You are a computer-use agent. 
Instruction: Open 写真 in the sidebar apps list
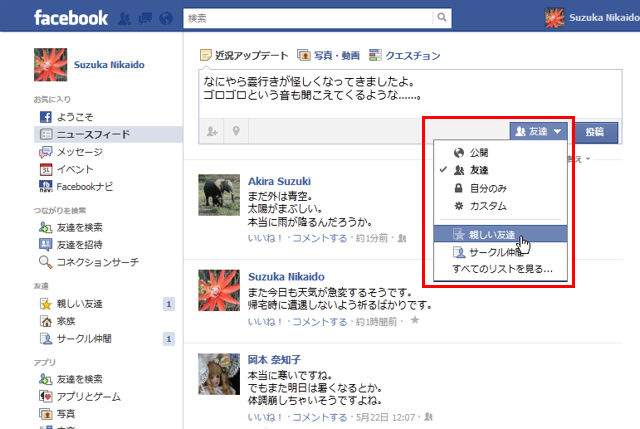pos(57,414)
